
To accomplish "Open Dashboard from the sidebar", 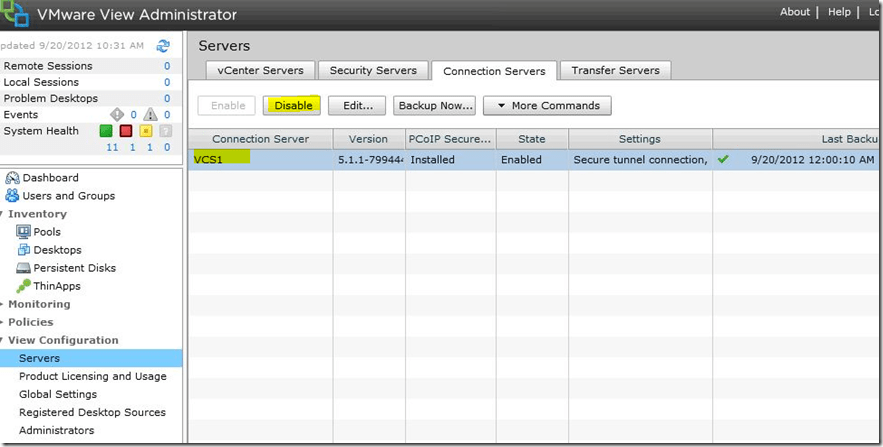I will (x=50, y=178).
